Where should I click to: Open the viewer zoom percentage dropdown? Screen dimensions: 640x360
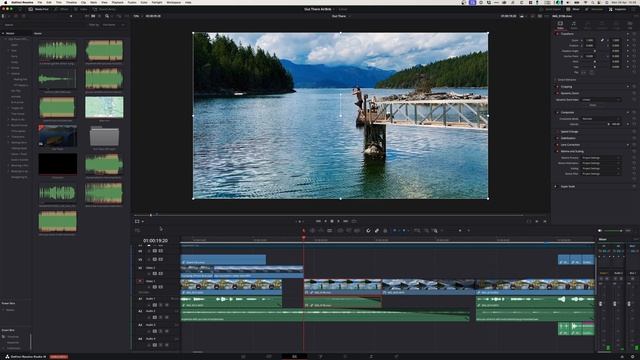click(137, 16)
